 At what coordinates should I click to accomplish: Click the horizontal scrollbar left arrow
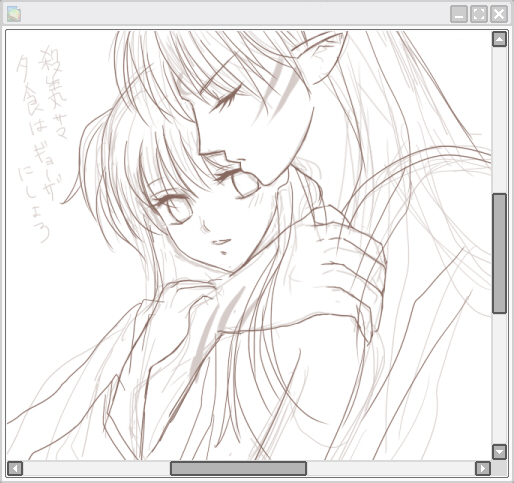point(15,468)
